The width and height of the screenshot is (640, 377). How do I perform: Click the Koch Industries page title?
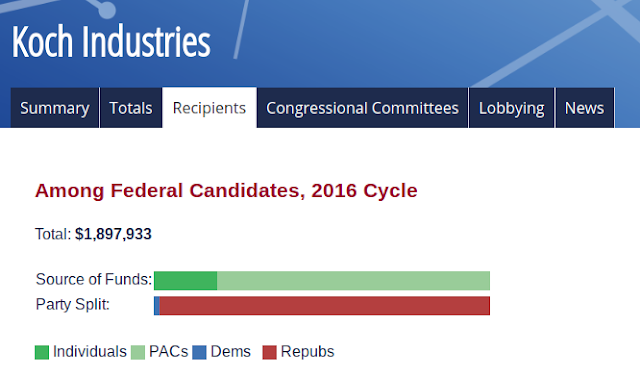point(111,41)
